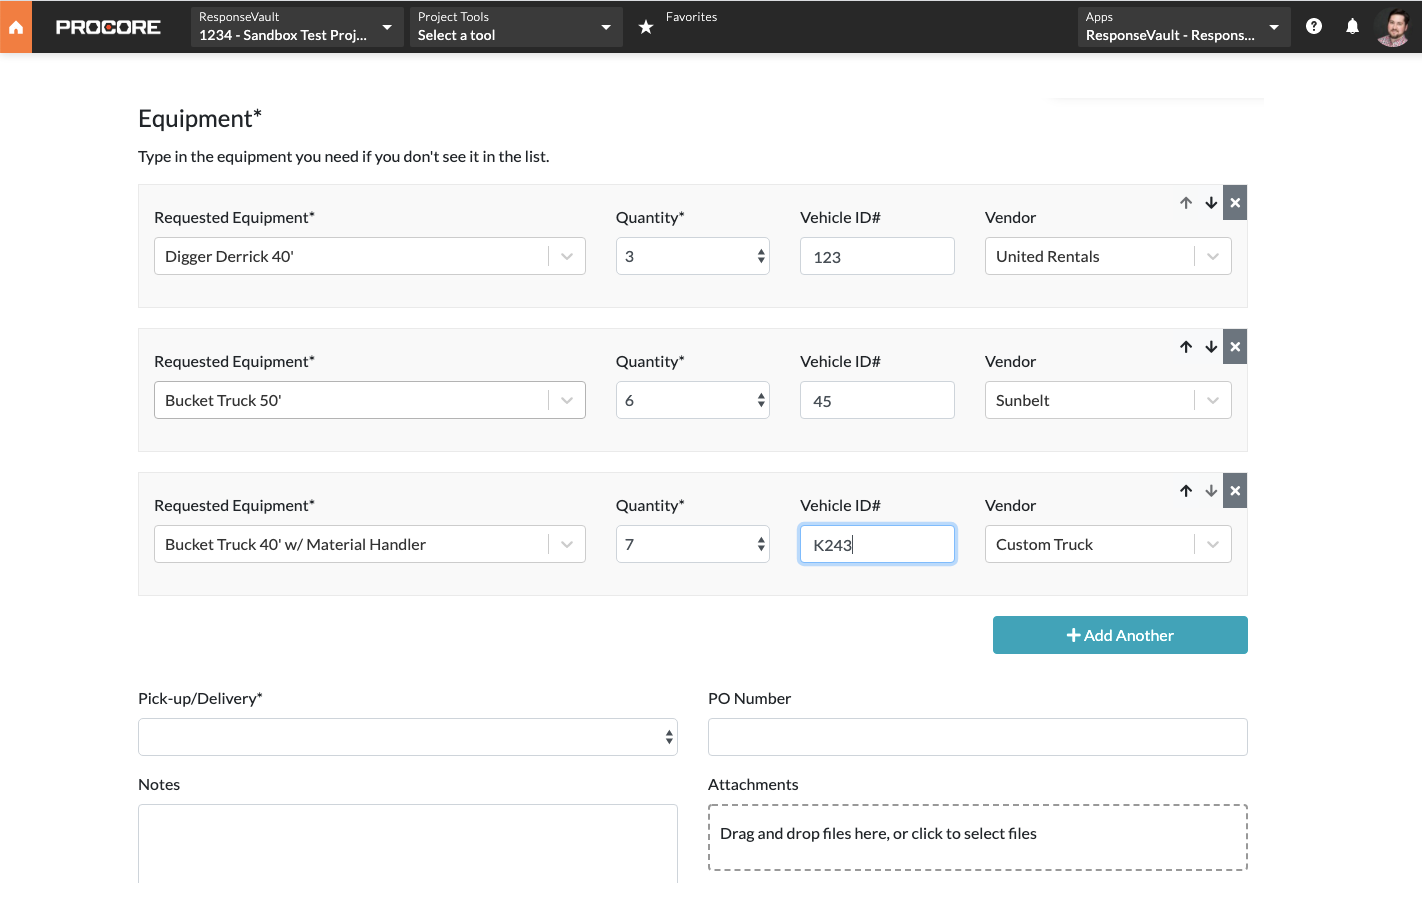Screen dimensions: 1422x924
Task: Open the project selector showing Sandbox Test Project
Action: 296,26
